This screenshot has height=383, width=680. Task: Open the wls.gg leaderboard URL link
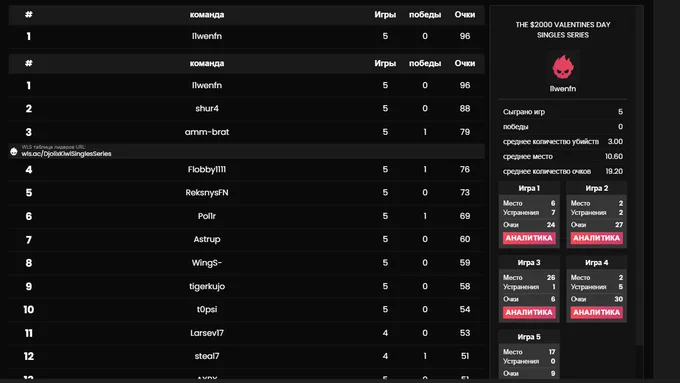coord(66,154)
